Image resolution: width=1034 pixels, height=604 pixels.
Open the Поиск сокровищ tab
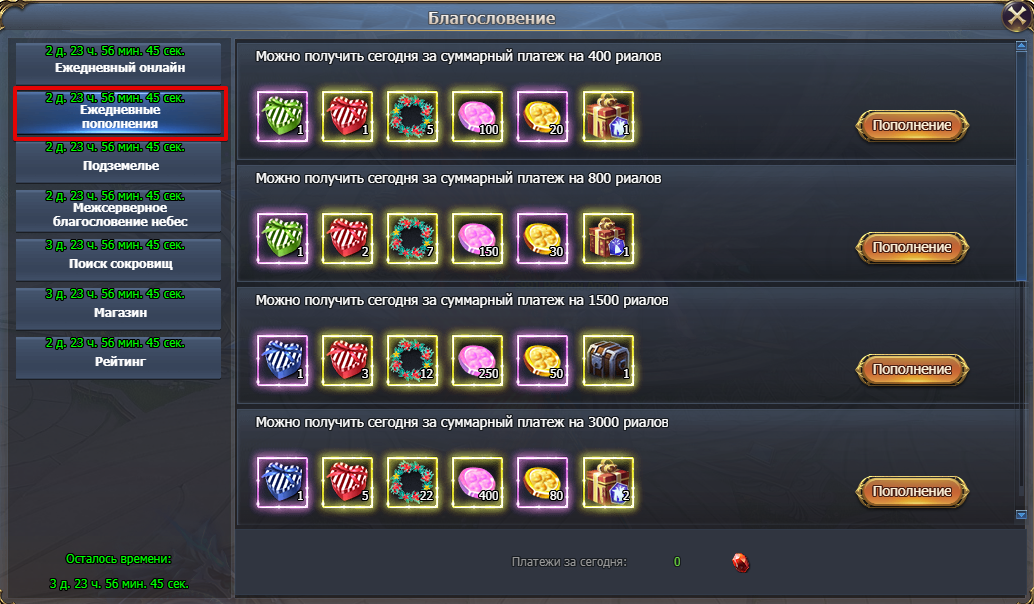(119, 258)
